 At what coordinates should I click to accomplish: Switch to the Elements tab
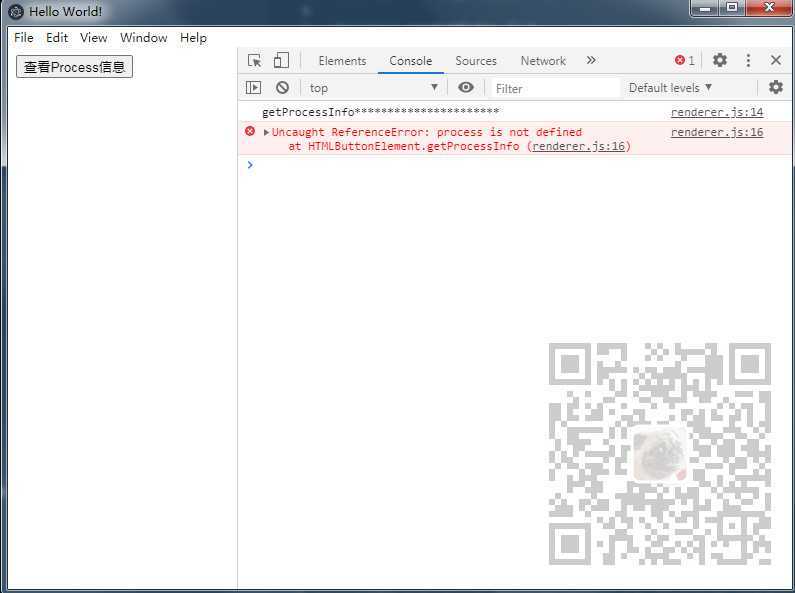click(x=342, y=61)
